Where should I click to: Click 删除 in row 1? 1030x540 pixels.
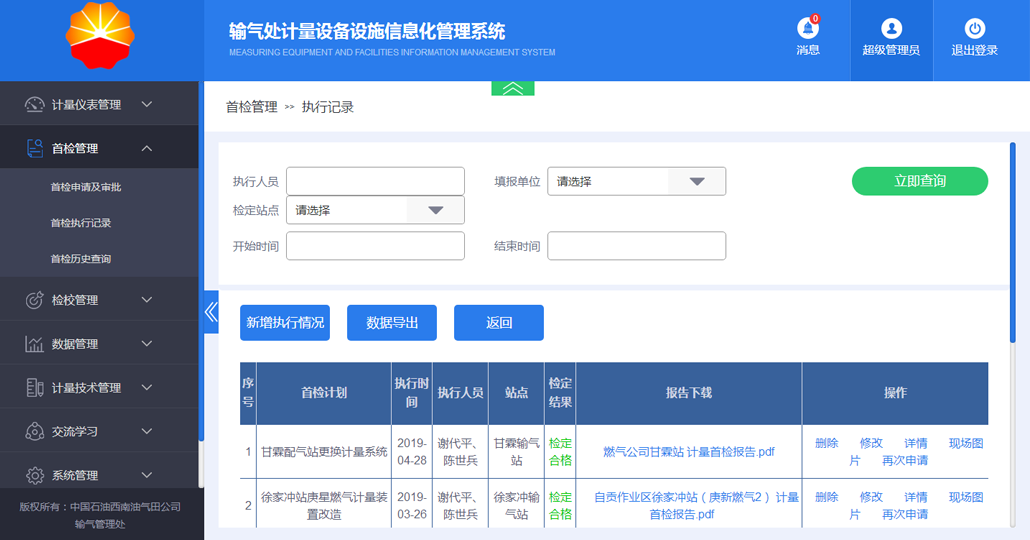827,443
